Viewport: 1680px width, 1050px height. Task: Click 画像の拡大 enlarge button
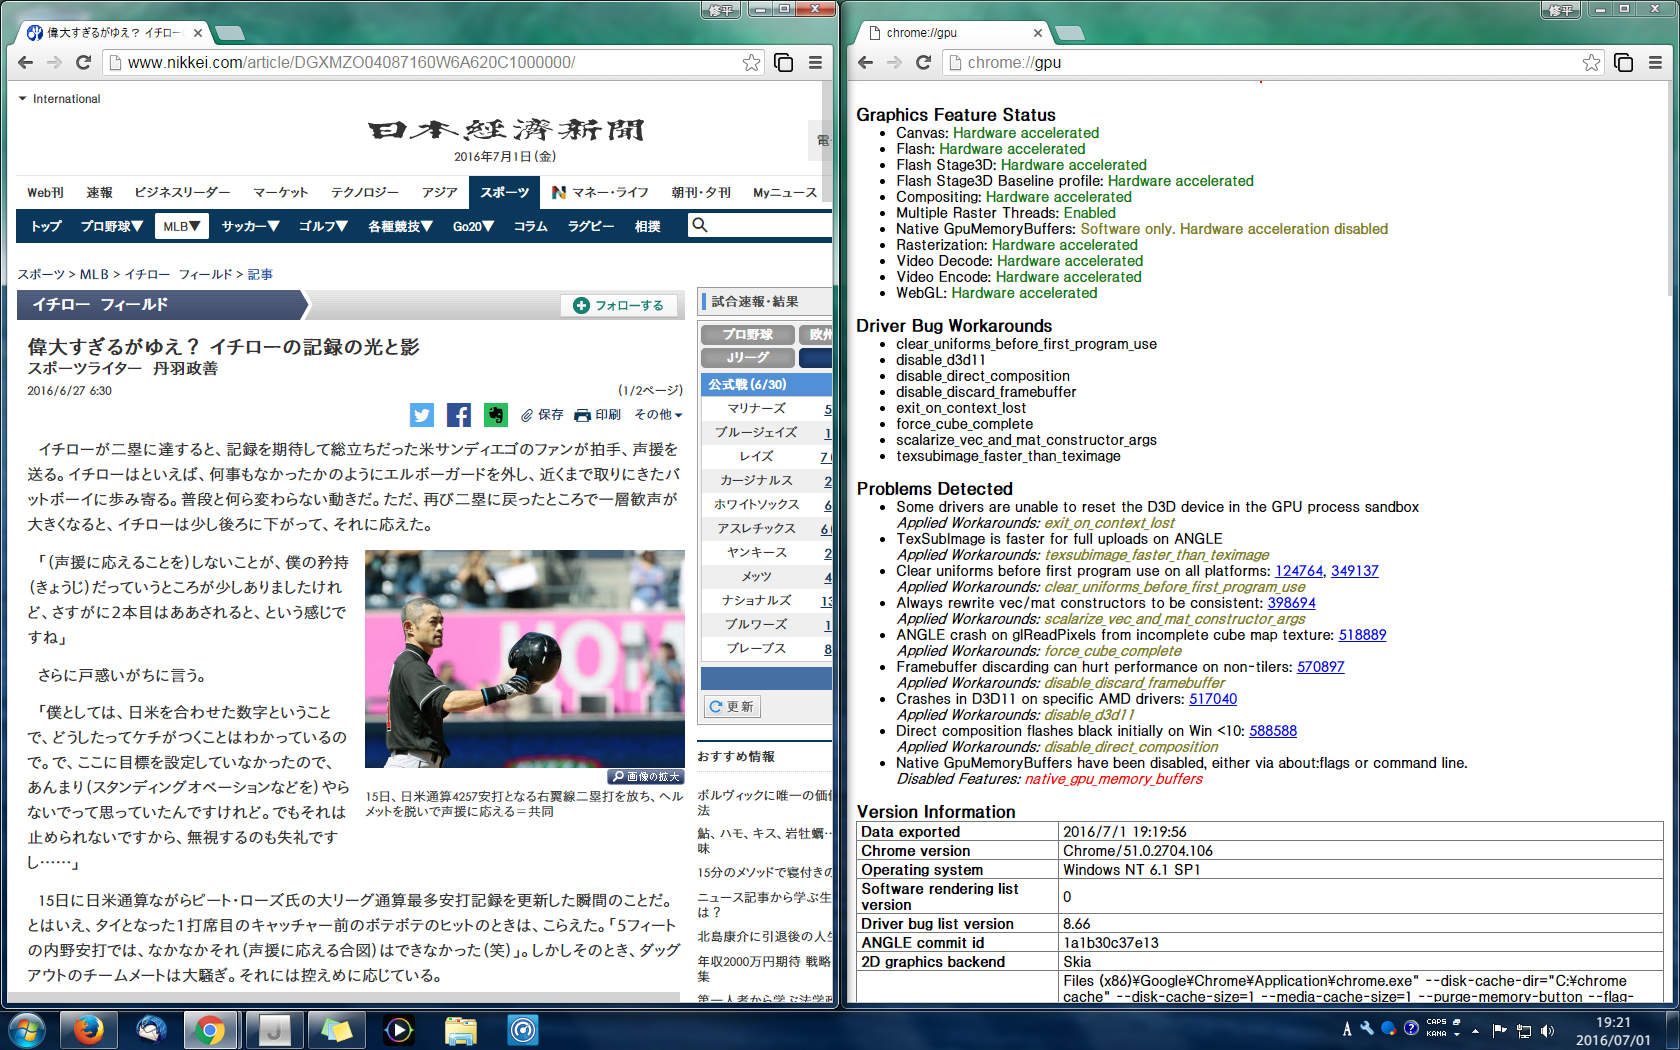[x=646, y=776]
